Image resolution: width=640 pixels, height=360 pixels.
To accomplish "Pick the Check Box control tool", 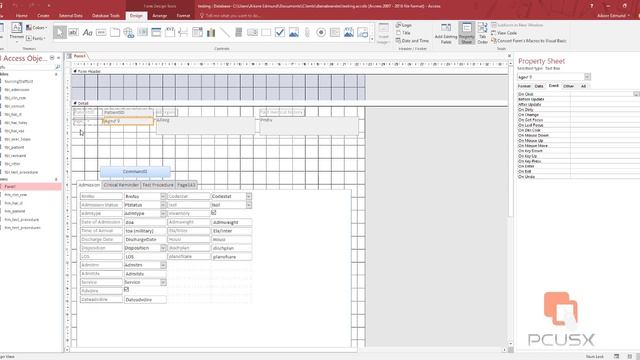I will [x=280, y=32].
